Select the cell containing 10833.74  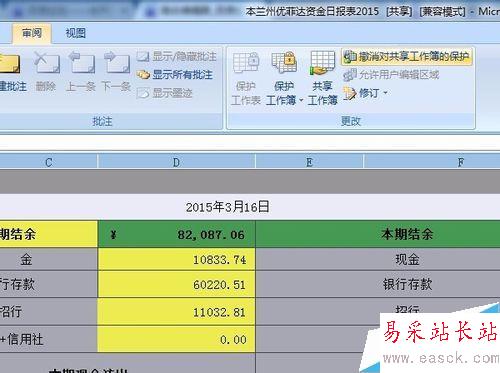(x=176, y=259)
